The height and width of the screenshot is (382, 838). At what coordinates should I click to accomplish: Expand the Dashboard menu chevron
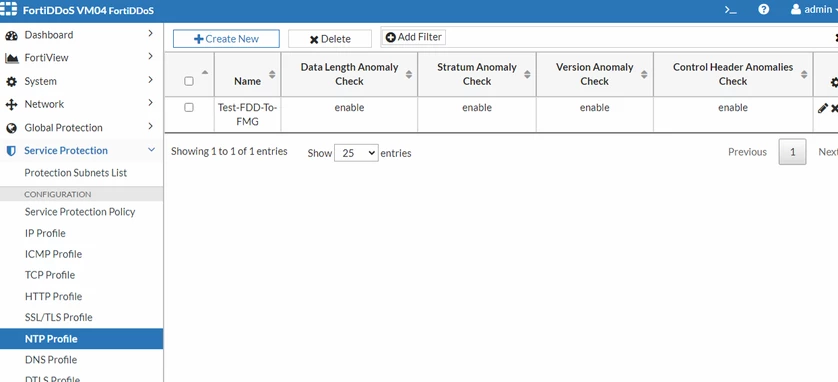150,33
